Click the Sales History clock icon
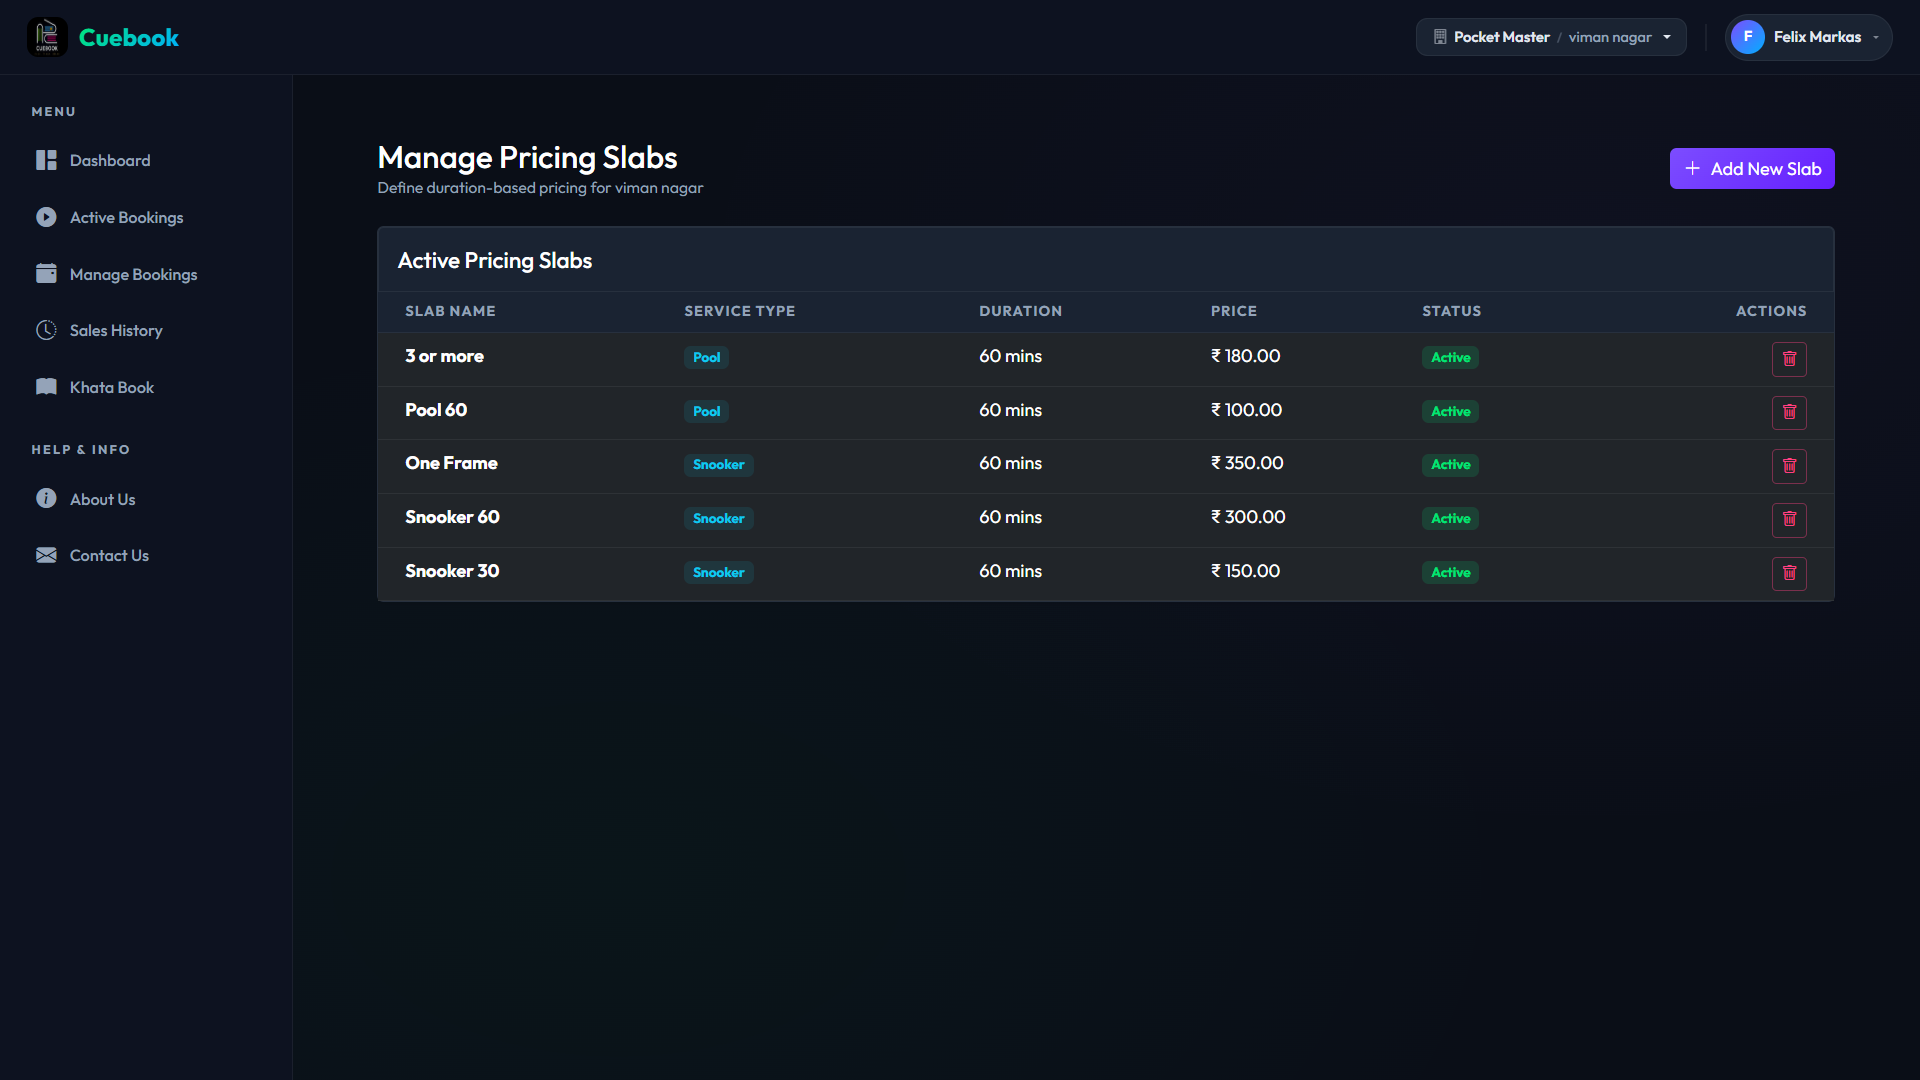Image resolution: width=1920 pixels, height=1080 pixels. [46, 330]
